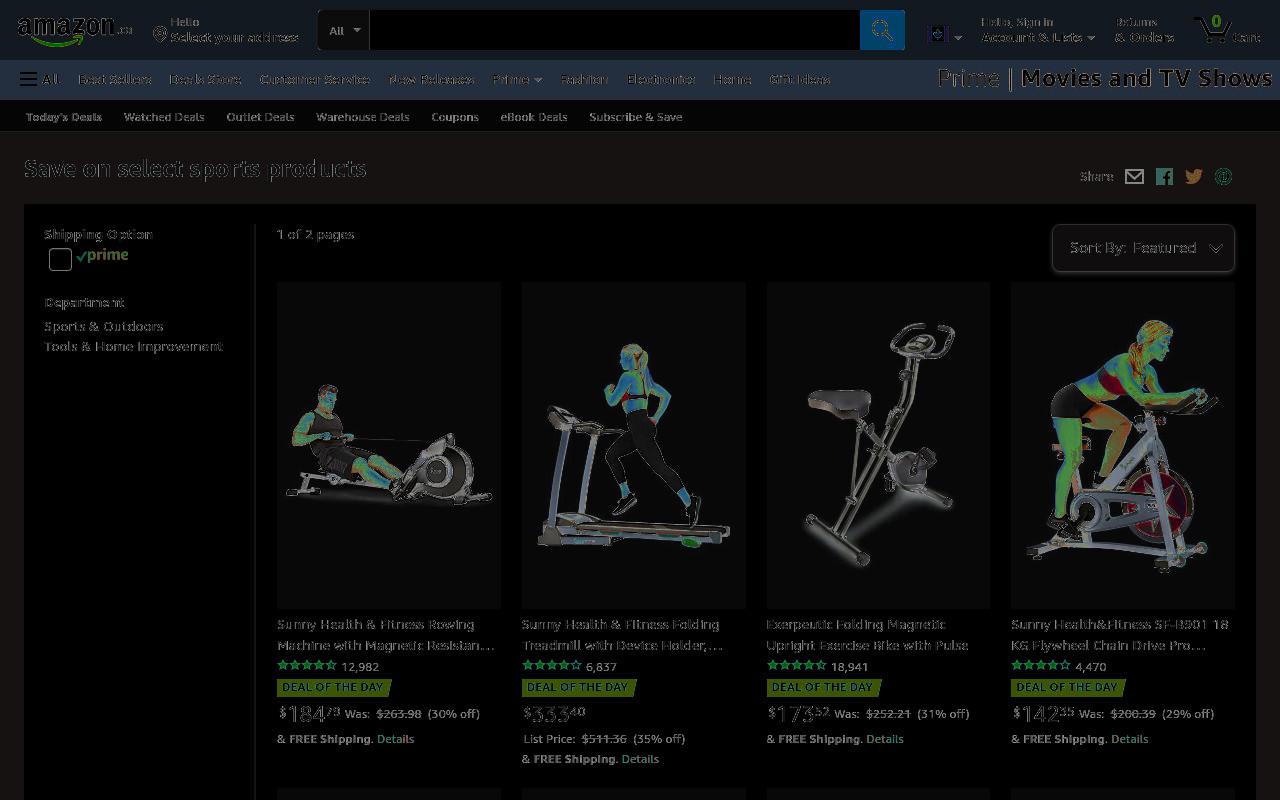Open Details link for rowing machine shipping

click(x=395, y=739)
